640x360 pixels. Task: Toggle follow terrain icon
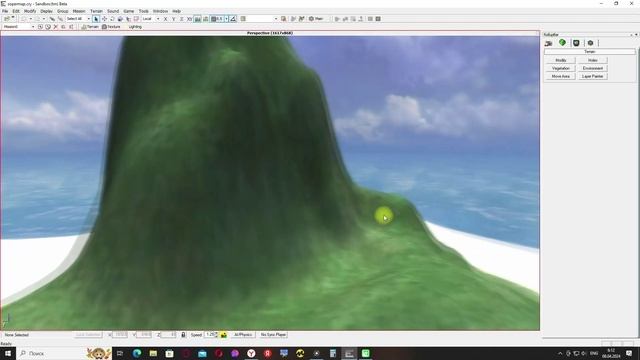198,19
